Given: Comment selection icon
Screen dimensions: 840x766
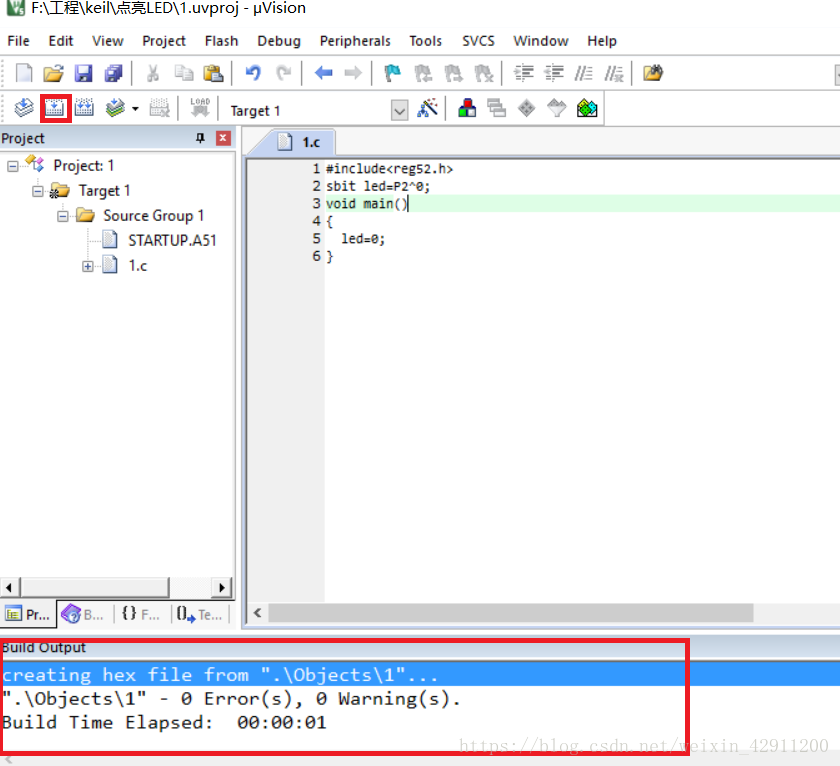Looking at the screenshot, I should 583,73.
